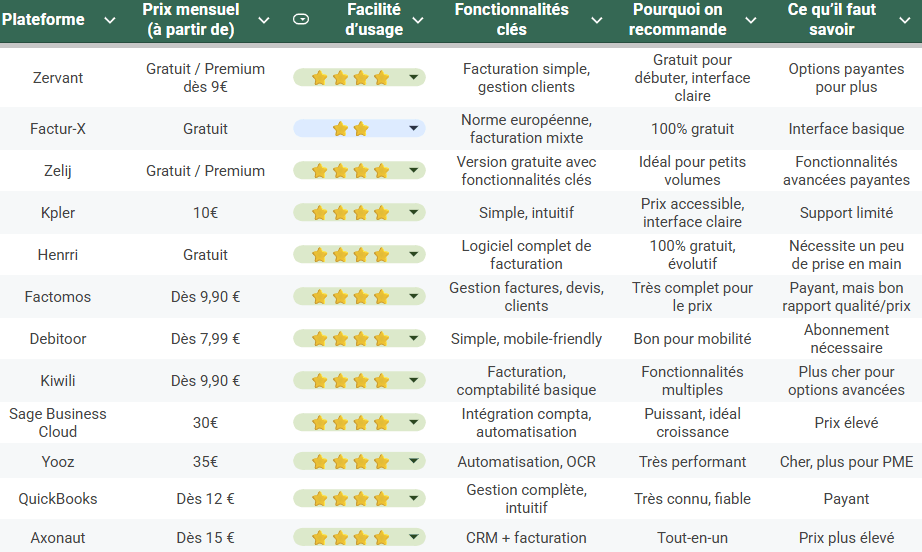This screenshot has height=552, width=922.
Task: Select the Kiwili "Plus cher pour options avancées" cell
Action: tap(847, 381)
